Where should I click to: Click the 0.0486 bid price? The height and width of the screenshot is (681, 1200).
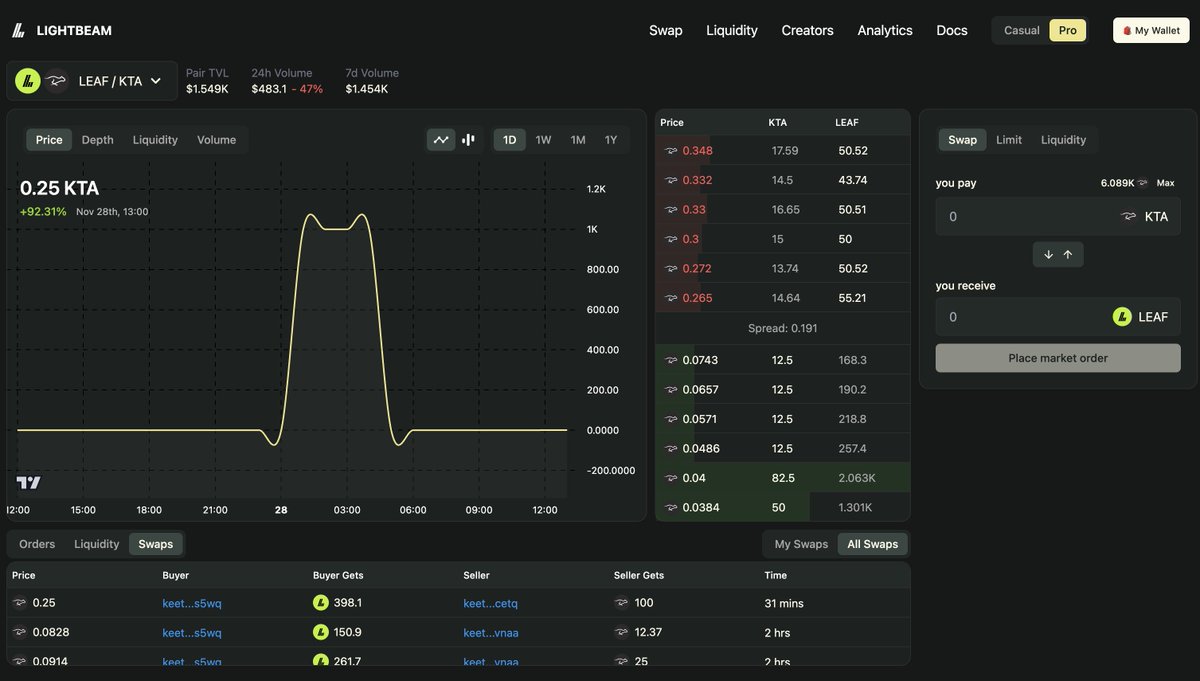(701, 449)
